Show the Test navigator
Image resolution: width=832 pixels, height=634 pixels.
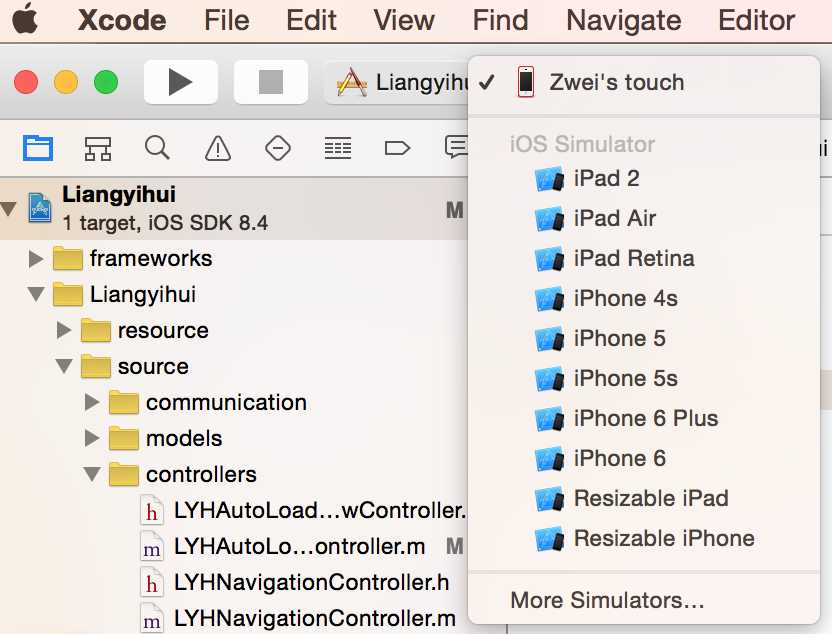(278, 148)
